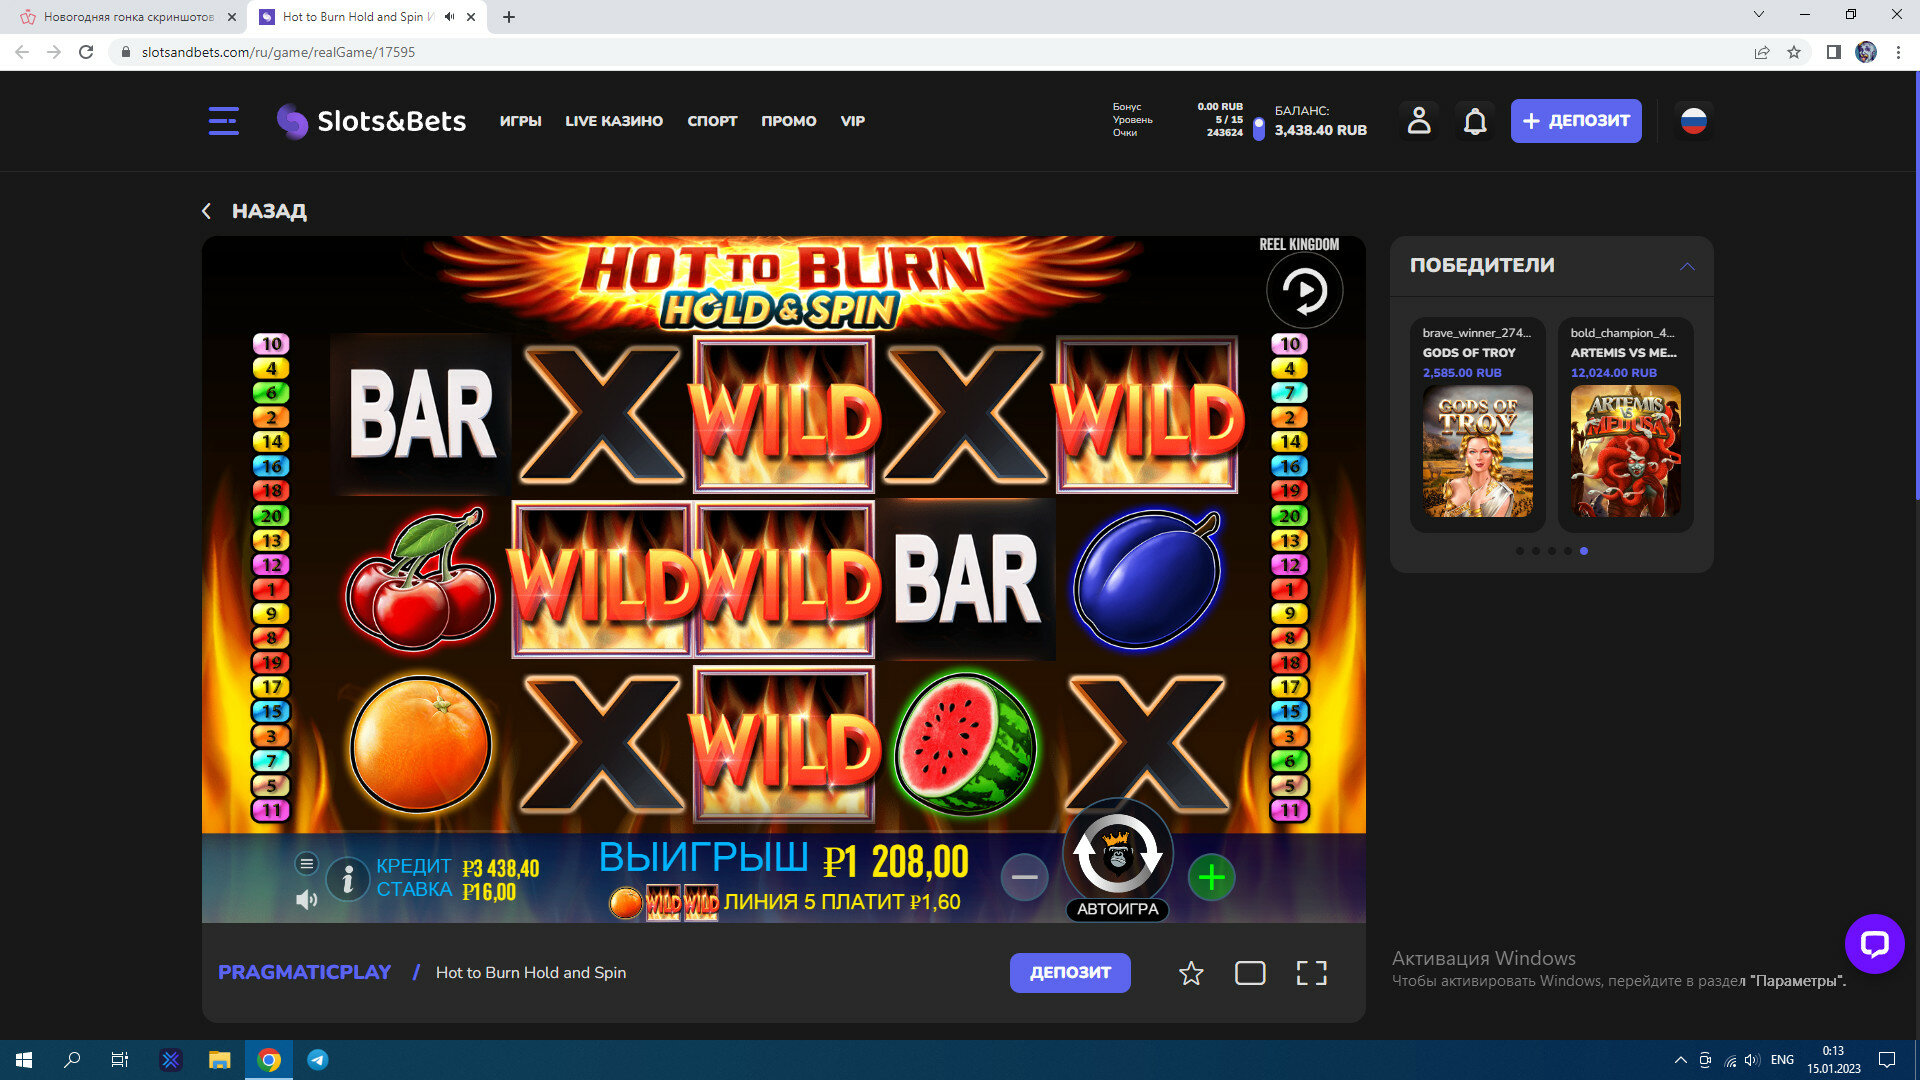Click the game info icon
The width and height of the screenshot is (1920, 1080).
[348, 879]
